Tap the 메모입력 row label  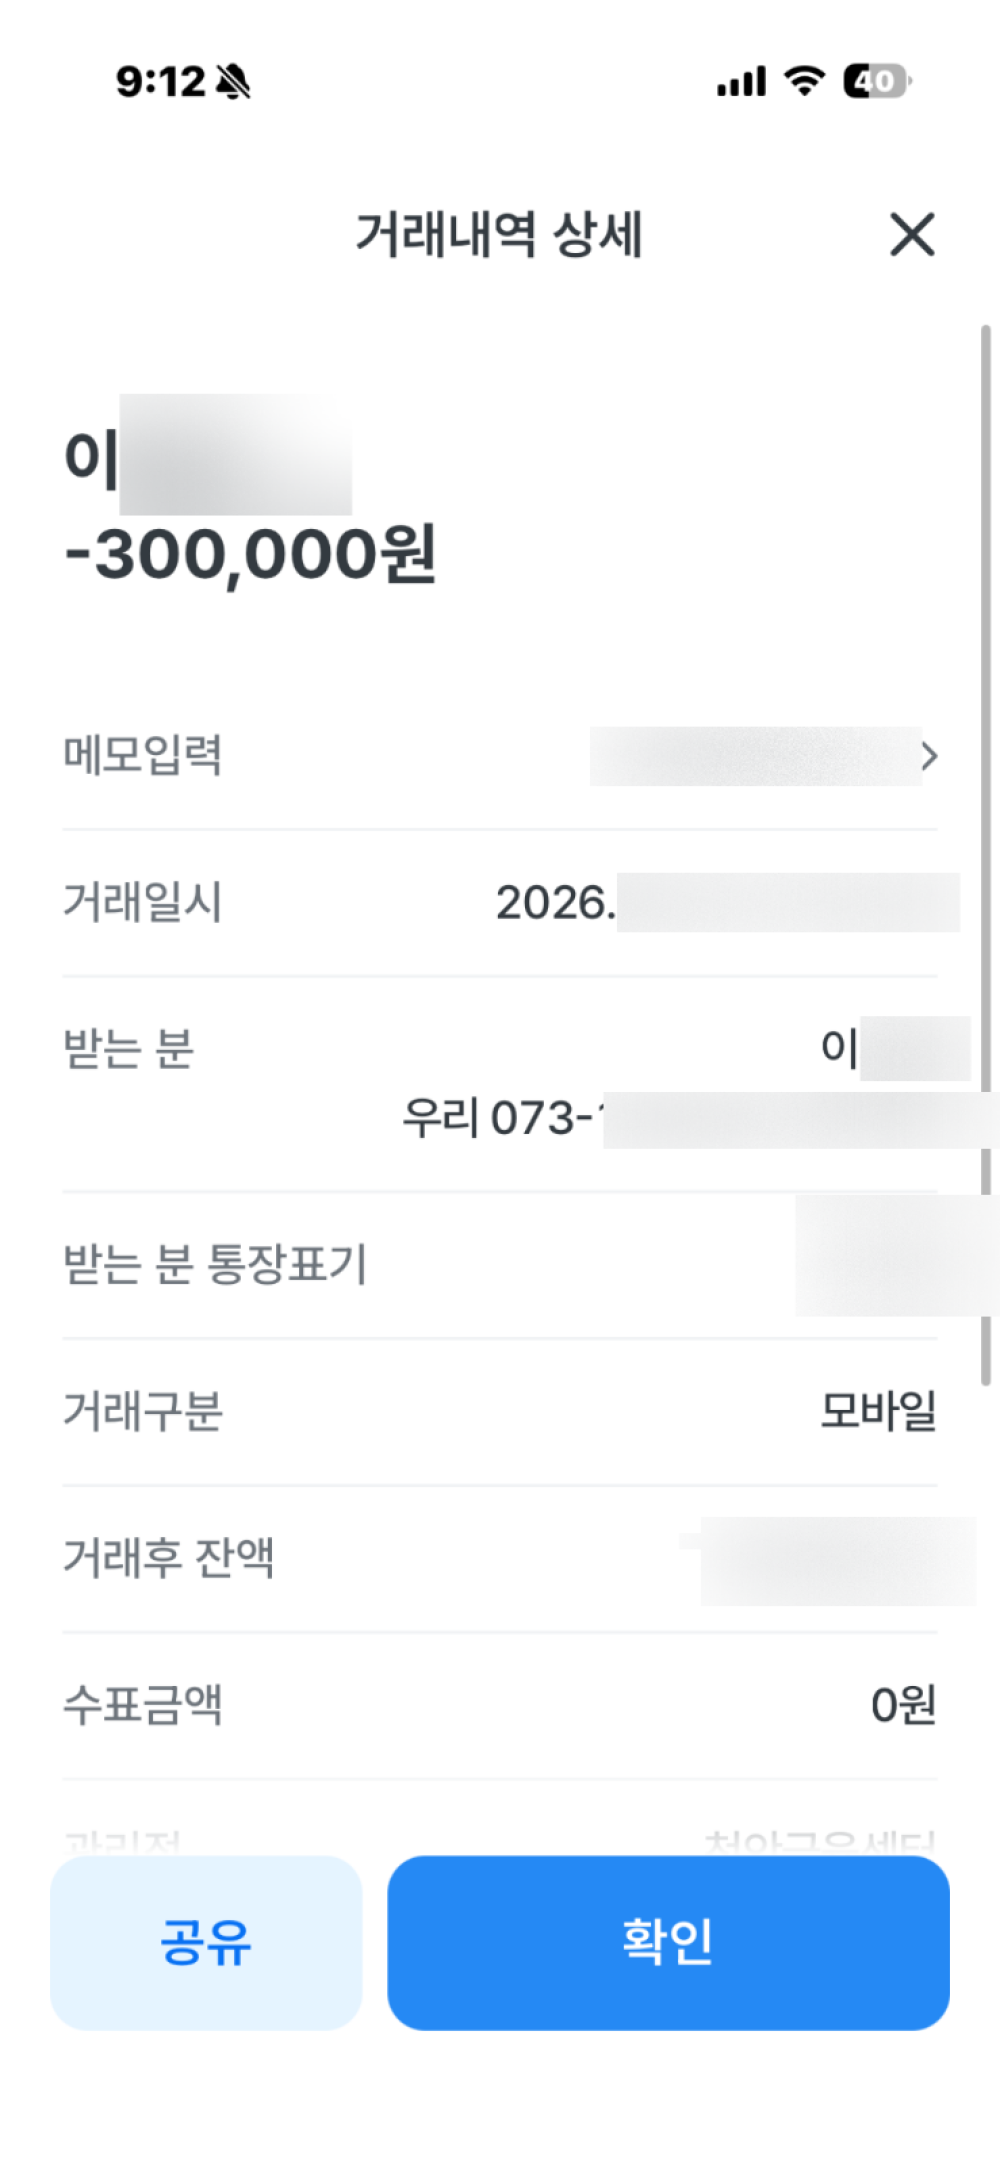143,755
